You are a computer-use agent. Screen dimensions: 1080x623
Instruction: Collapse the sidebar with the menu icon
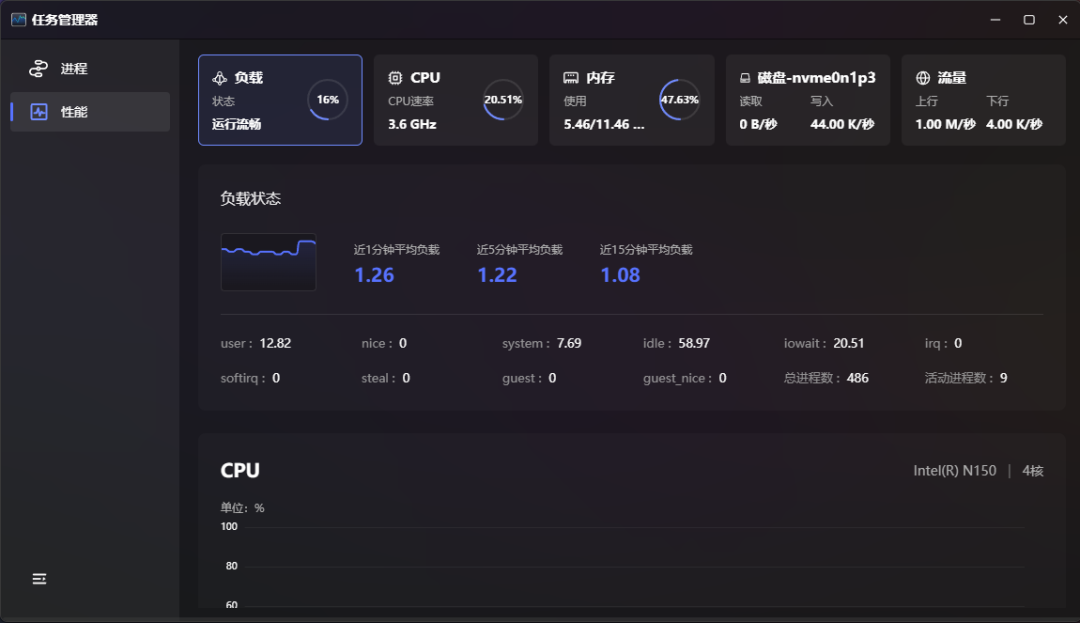[39, 579]
